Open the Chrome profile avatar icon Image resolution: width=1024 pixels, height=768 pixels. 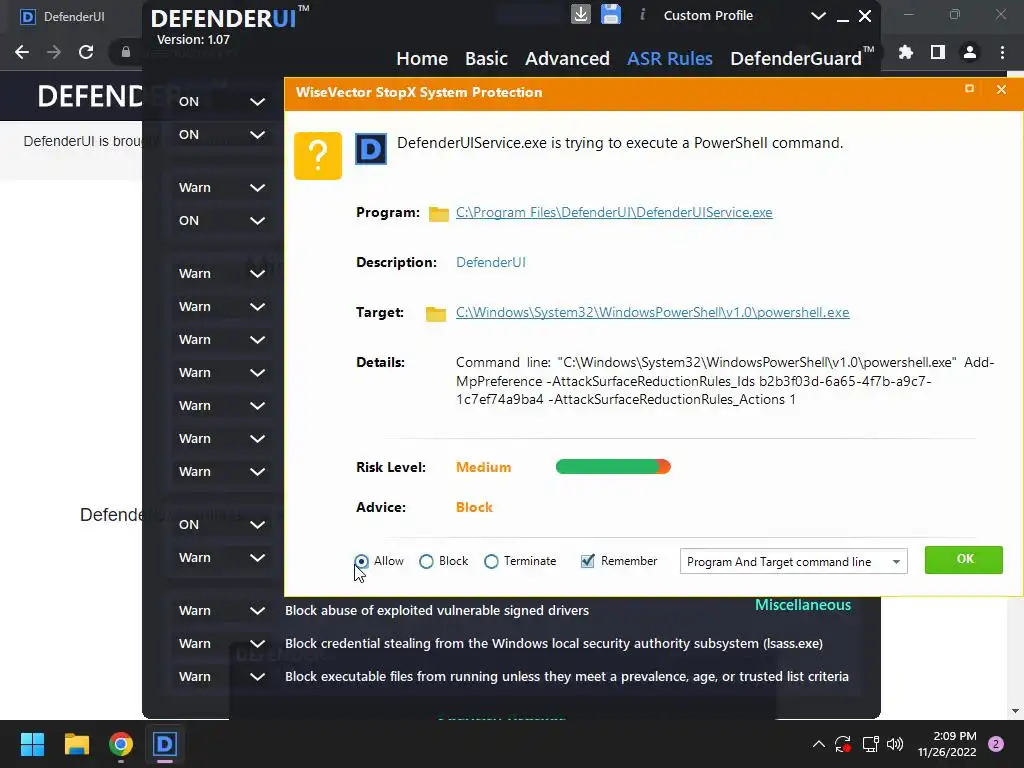point(970,52)
